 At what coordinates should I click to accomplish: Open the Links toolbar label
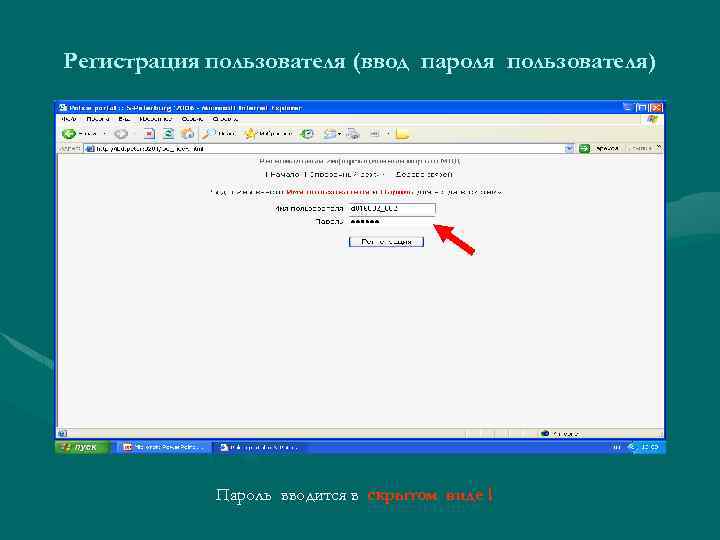pyautogui.click(x=641, y=148)
